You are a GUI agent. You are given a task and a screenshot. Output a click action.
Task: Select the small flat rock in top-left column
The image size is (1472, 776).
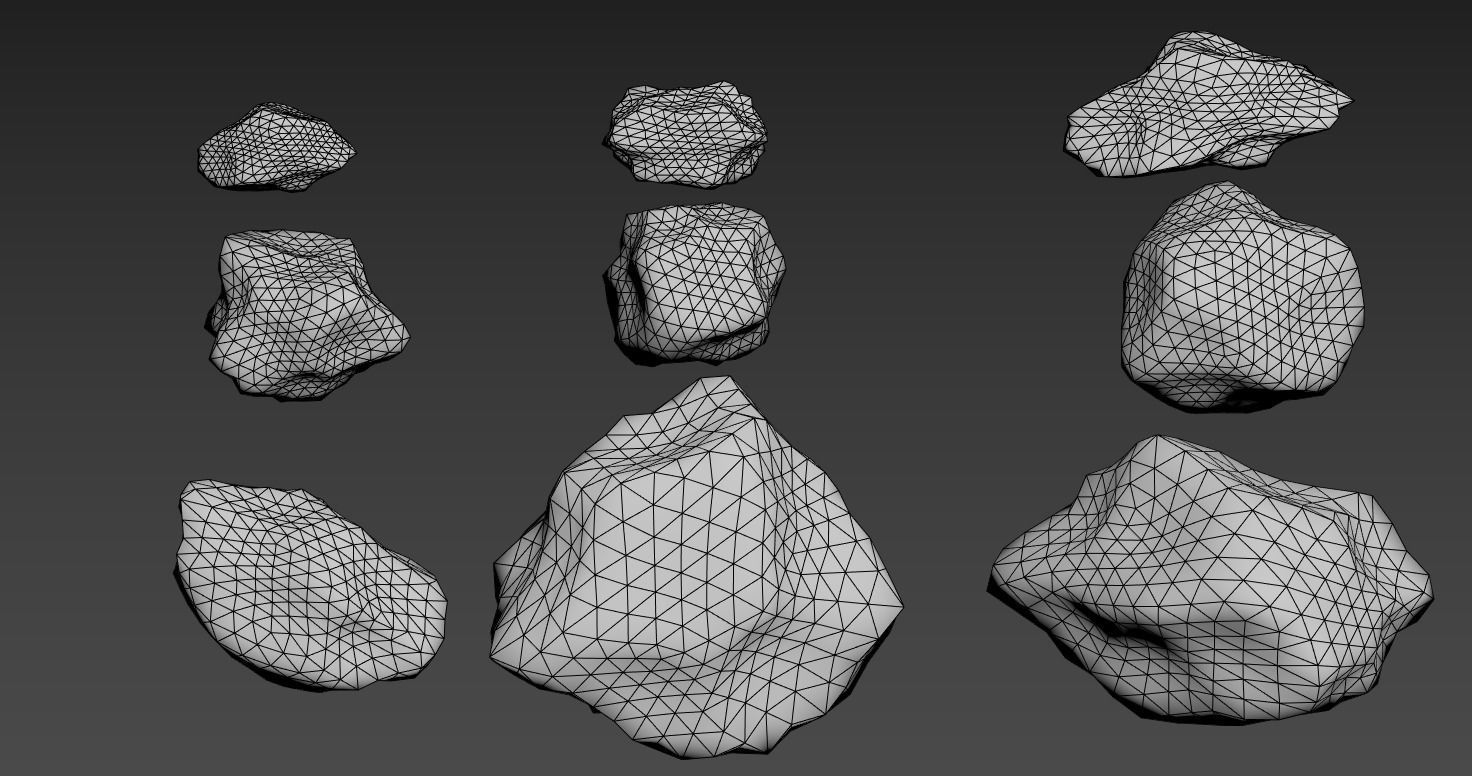click(276, 147)
